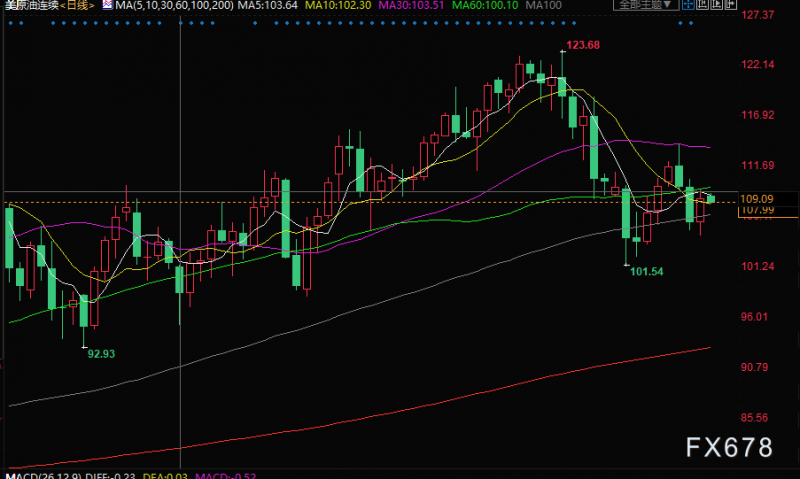Toggle the blue crosshair cursor icon
Viewport: 800px width, 479px height.
click(688, 5)
